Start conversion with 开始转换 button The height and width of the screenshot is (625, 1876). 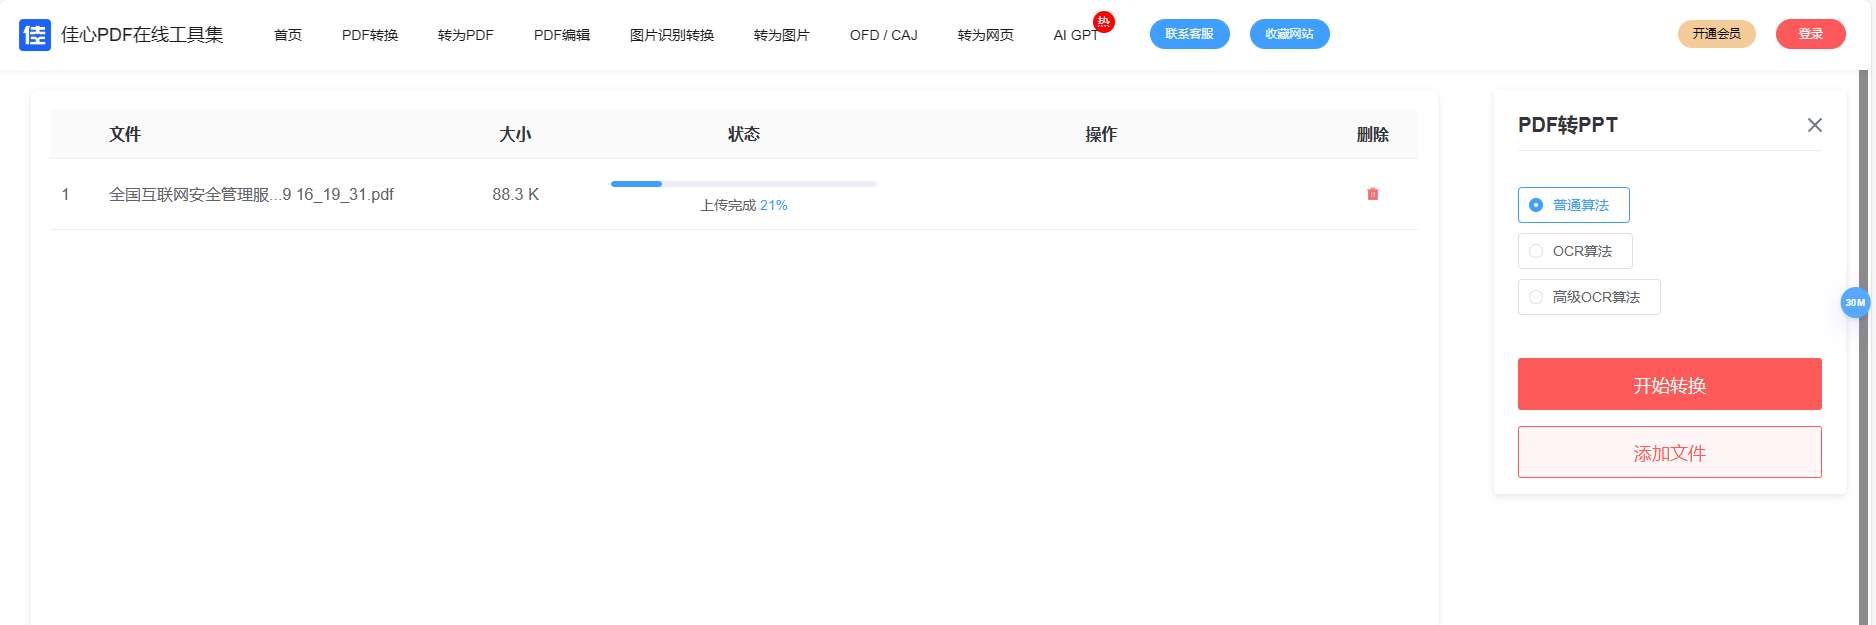(x=1670, y=384)
